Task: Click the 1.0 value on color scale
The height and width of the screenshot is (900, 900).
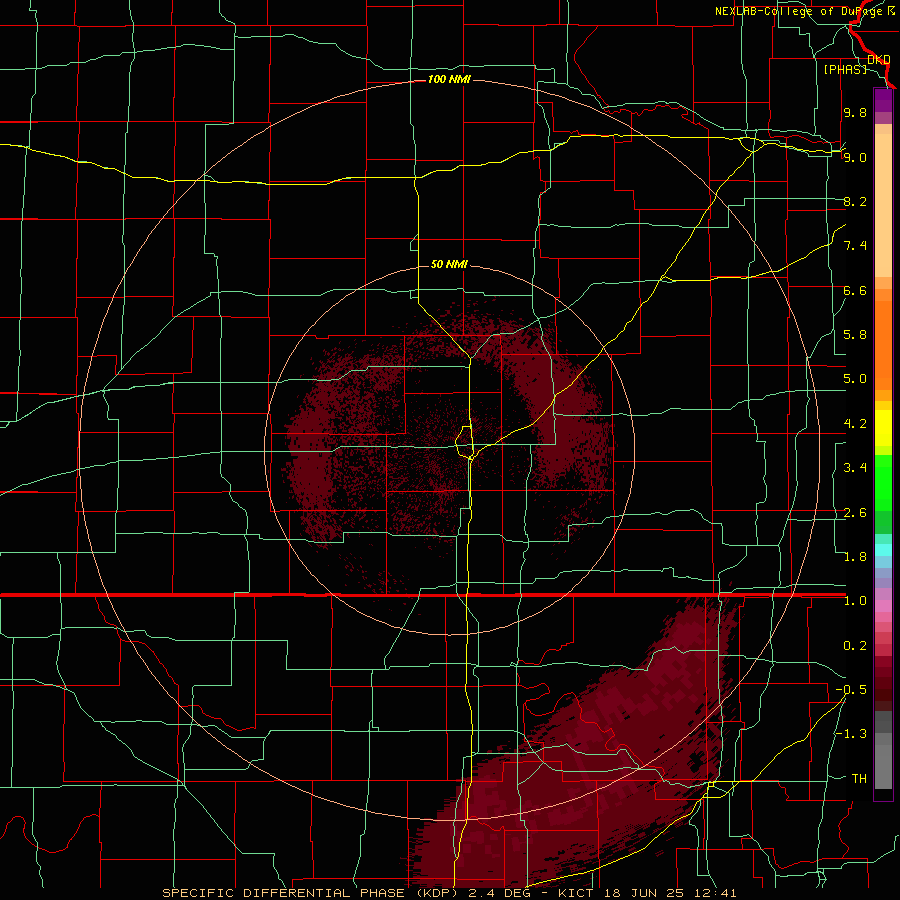Action: coord(855,601)
